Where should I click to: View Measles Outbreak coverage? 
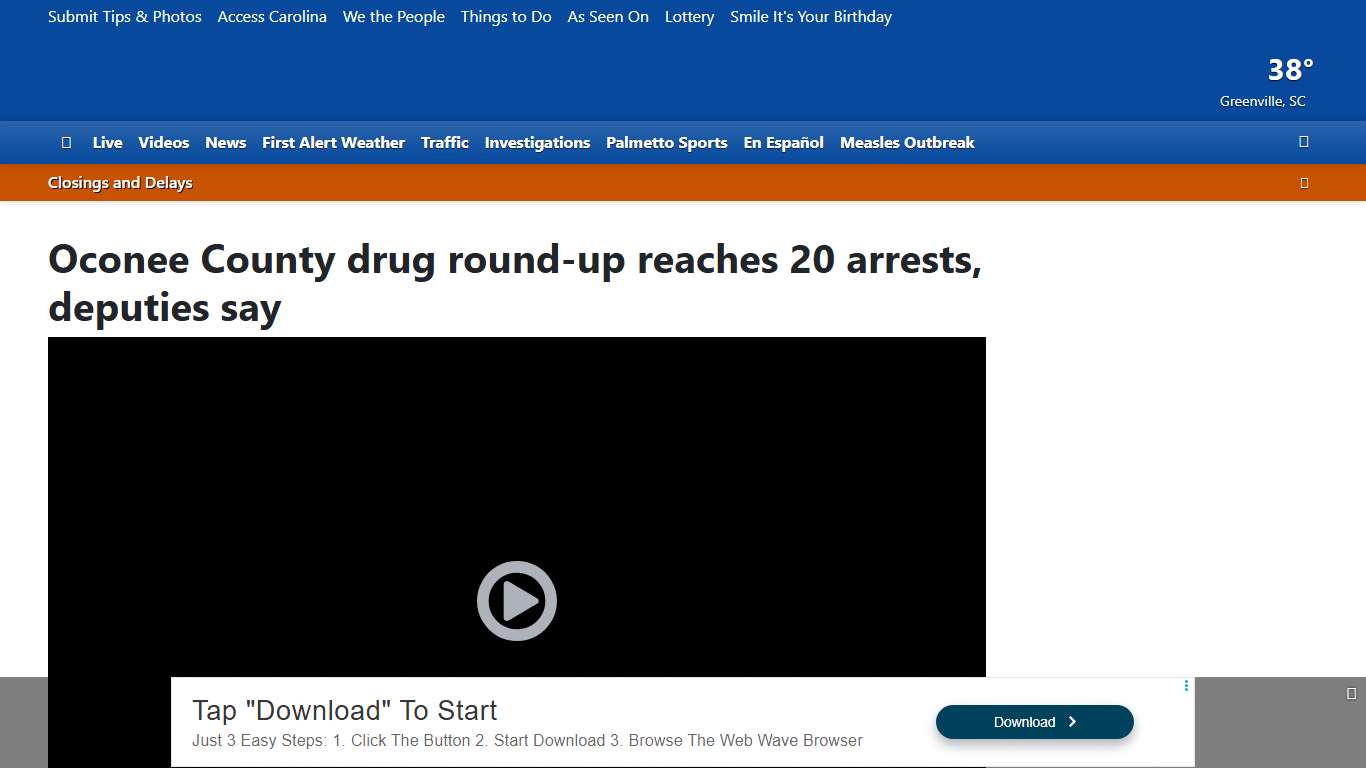(906, 142)
